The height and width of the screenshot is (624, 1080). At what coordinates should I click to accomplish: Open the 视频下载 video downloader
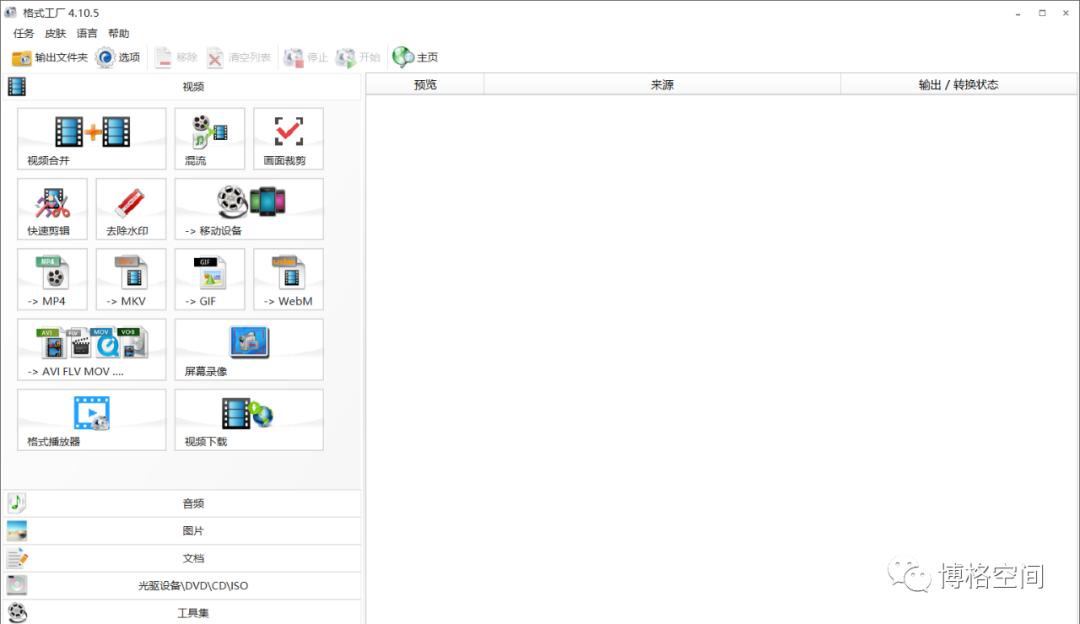click(249, 419)
